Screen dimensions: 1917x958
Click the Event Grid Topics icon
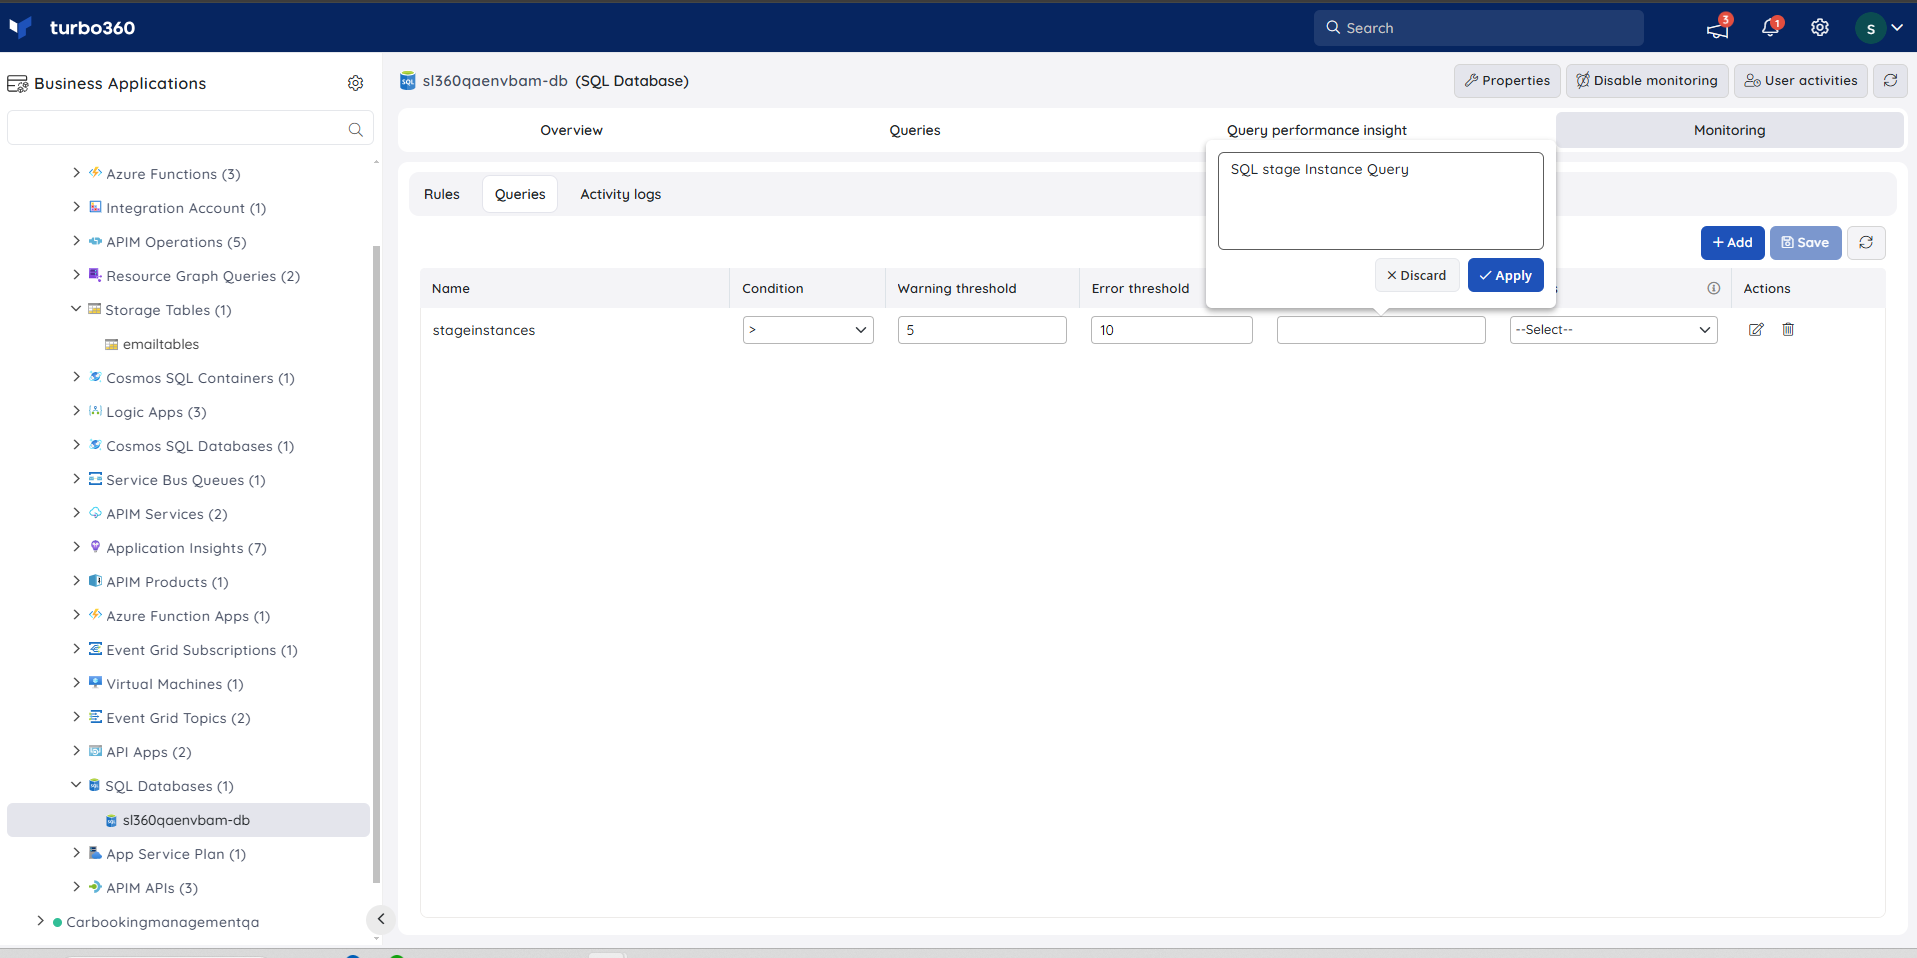click(95, 717)
